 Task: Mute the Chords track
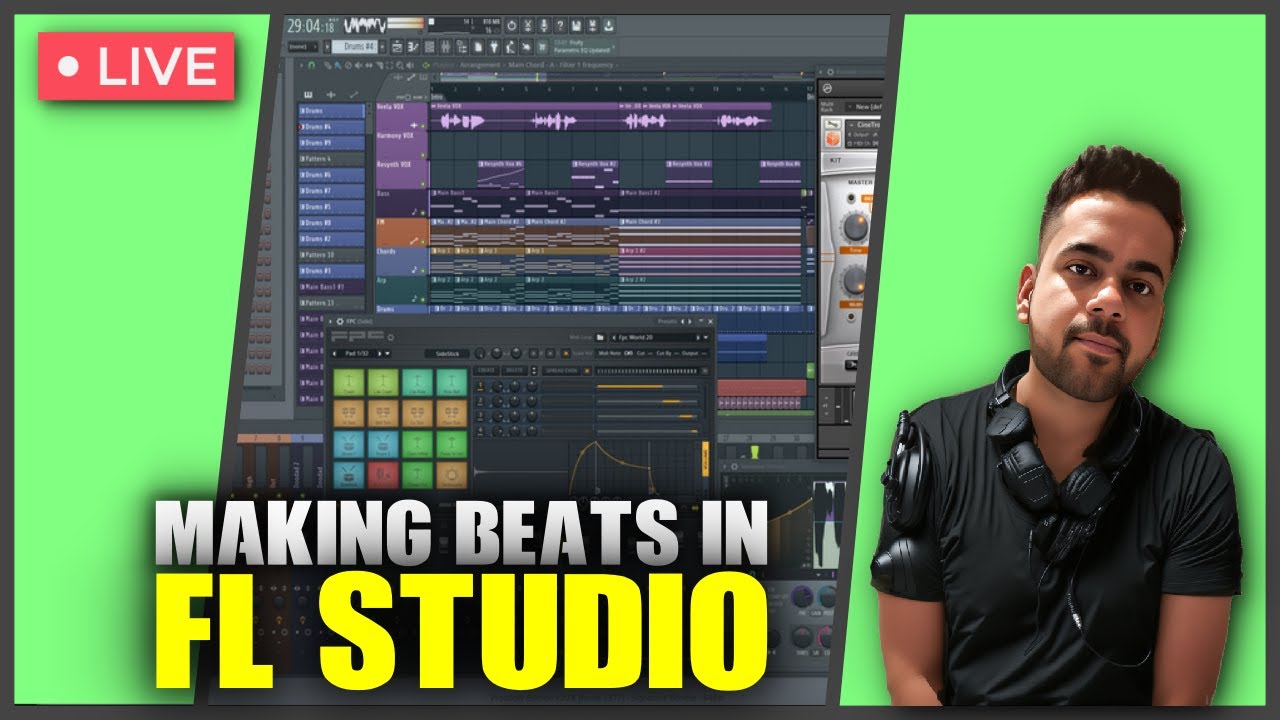(423, 271)
